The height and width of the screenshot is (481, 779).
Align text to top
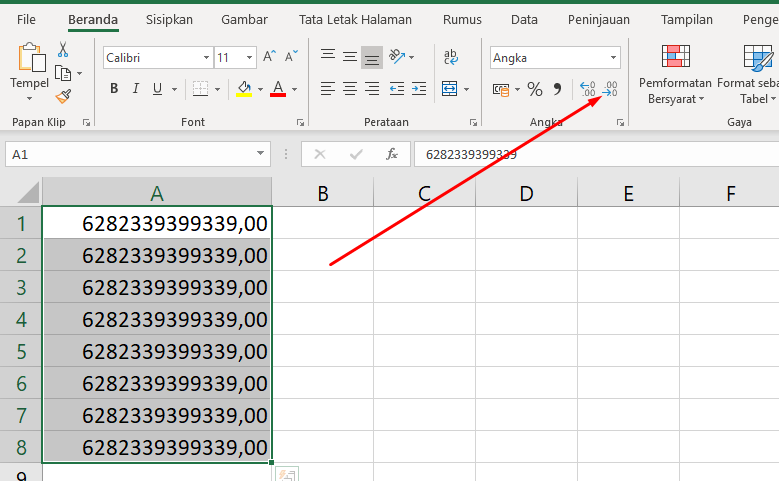click(327, 56)
